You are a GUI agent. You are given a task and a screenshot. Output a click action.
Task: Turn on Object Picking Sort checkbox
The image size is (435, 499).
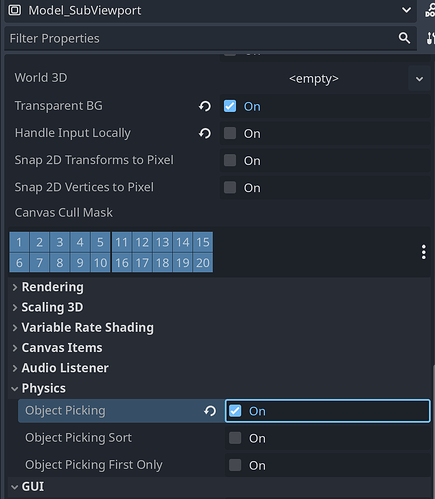tap(235, 438)
